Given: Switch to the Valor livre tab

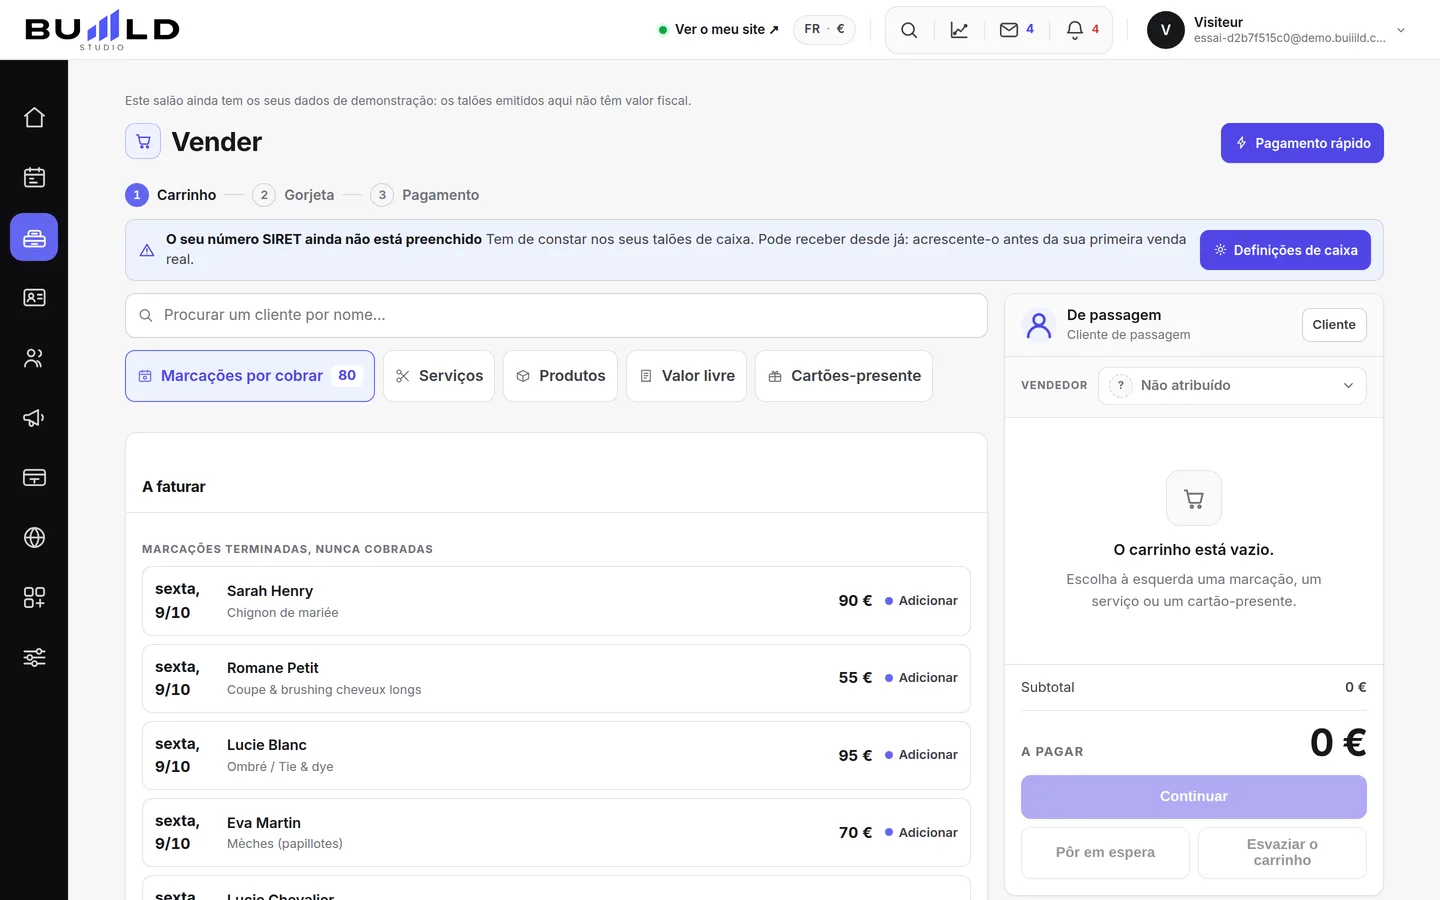Looking at the screenshot, I should tap(686, 376).
